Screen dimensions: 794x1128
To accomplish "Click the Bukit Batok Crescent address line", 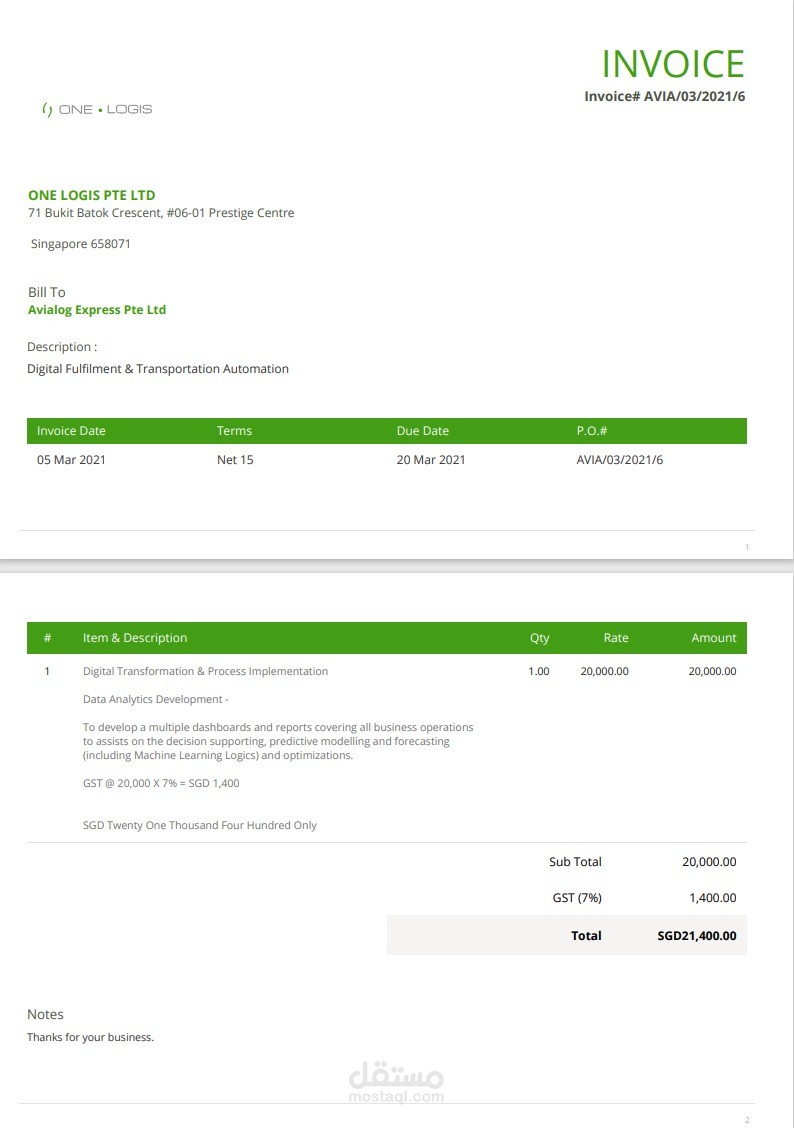I will [x=161, y=213].
